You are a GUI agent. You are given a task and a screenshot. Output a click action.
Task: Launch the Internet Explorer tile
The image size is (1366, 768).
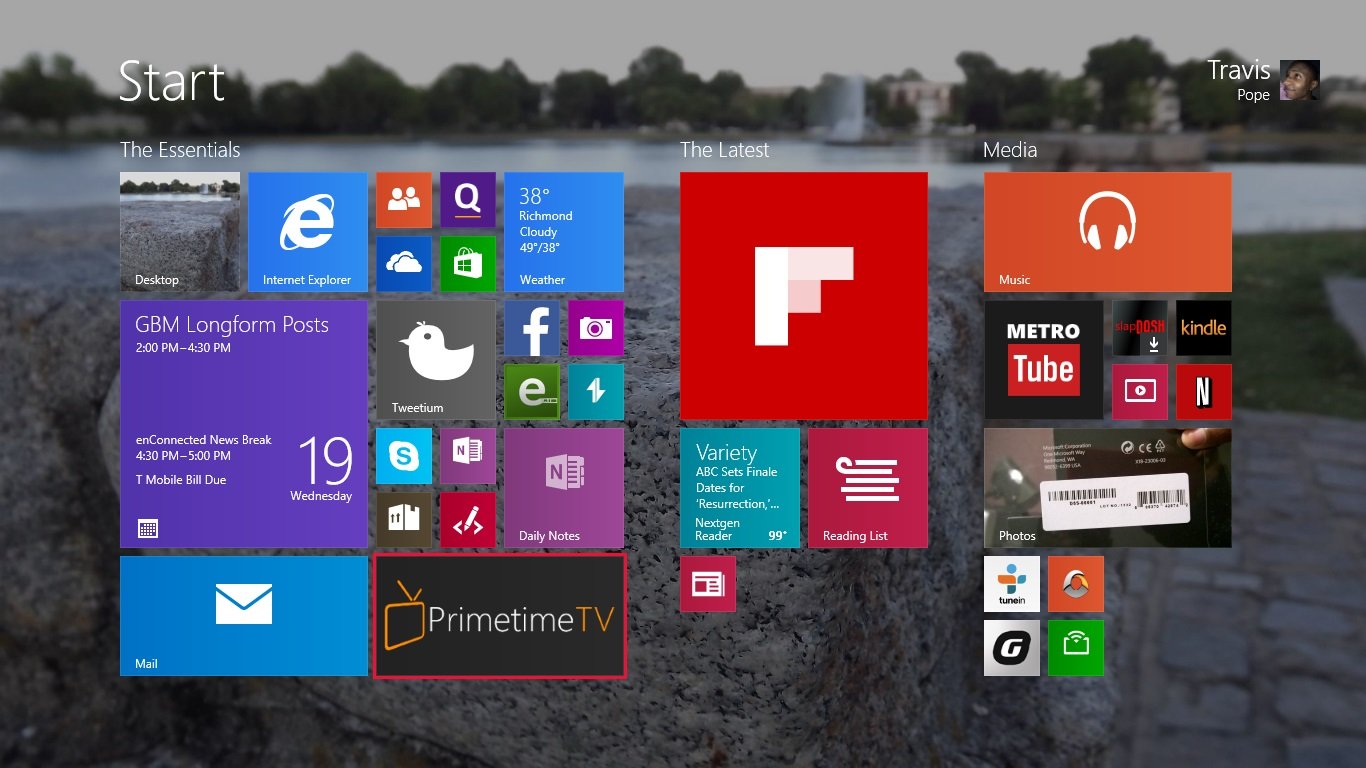[308, 232]
